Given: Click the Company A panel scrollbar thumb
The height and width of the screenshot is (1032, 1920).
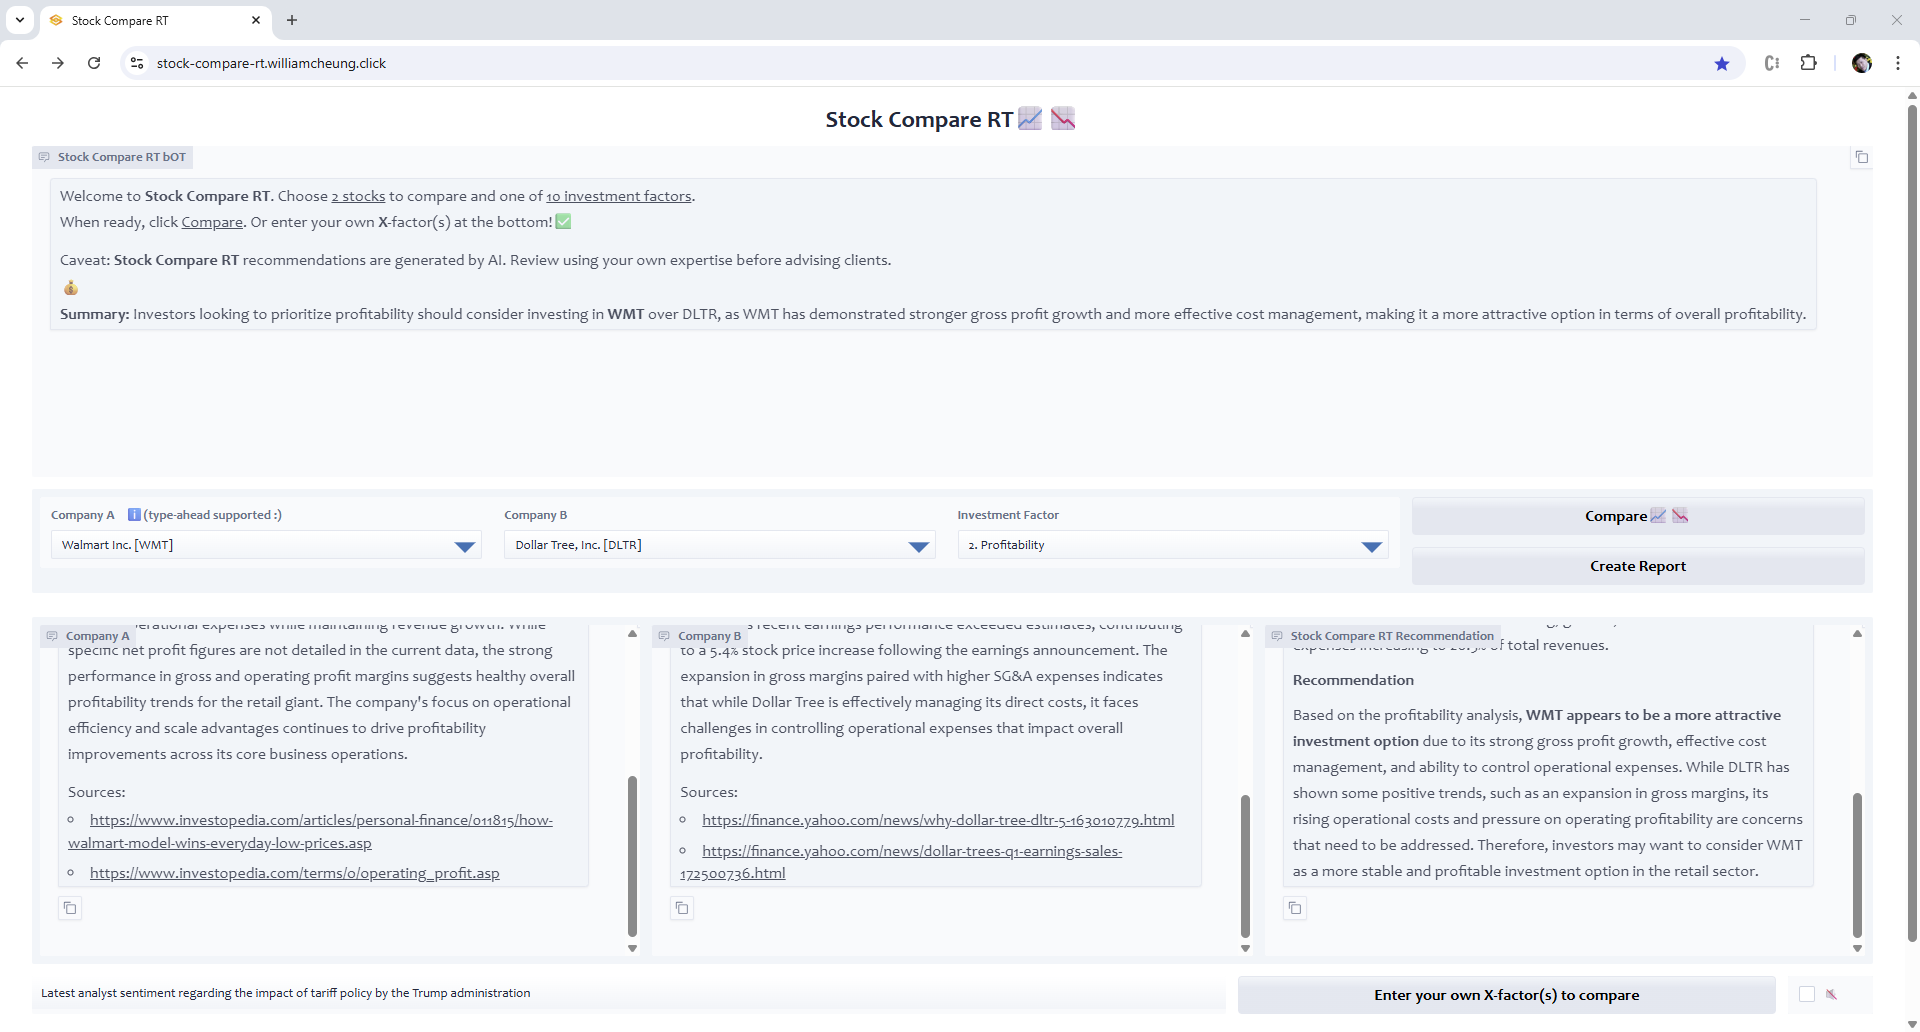Looking at the screenshot, I should 632,856.
